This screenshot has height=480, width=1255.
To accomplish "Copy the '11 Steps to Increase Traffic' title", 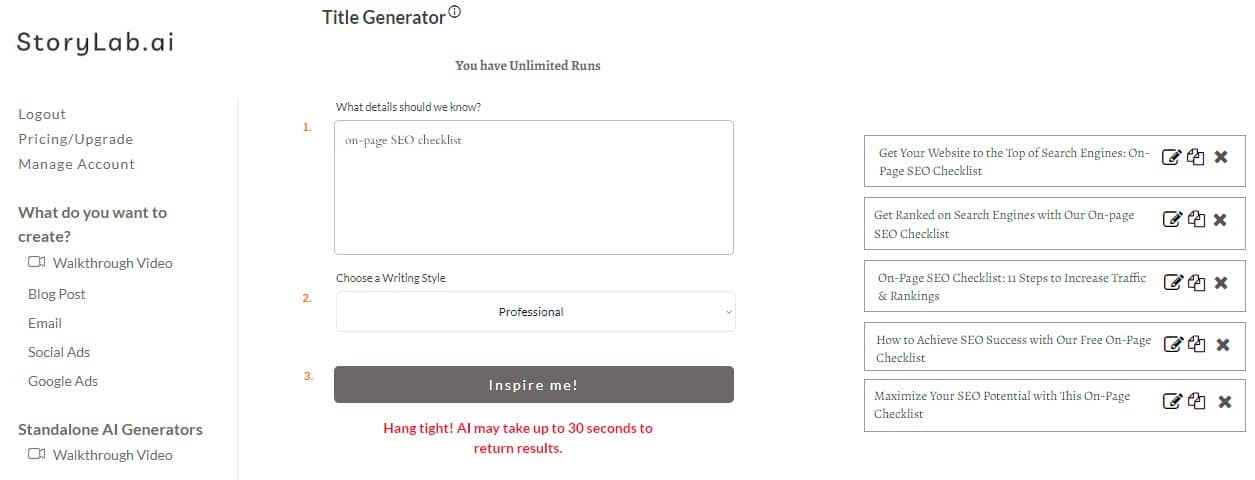I will click(1197, 283).
